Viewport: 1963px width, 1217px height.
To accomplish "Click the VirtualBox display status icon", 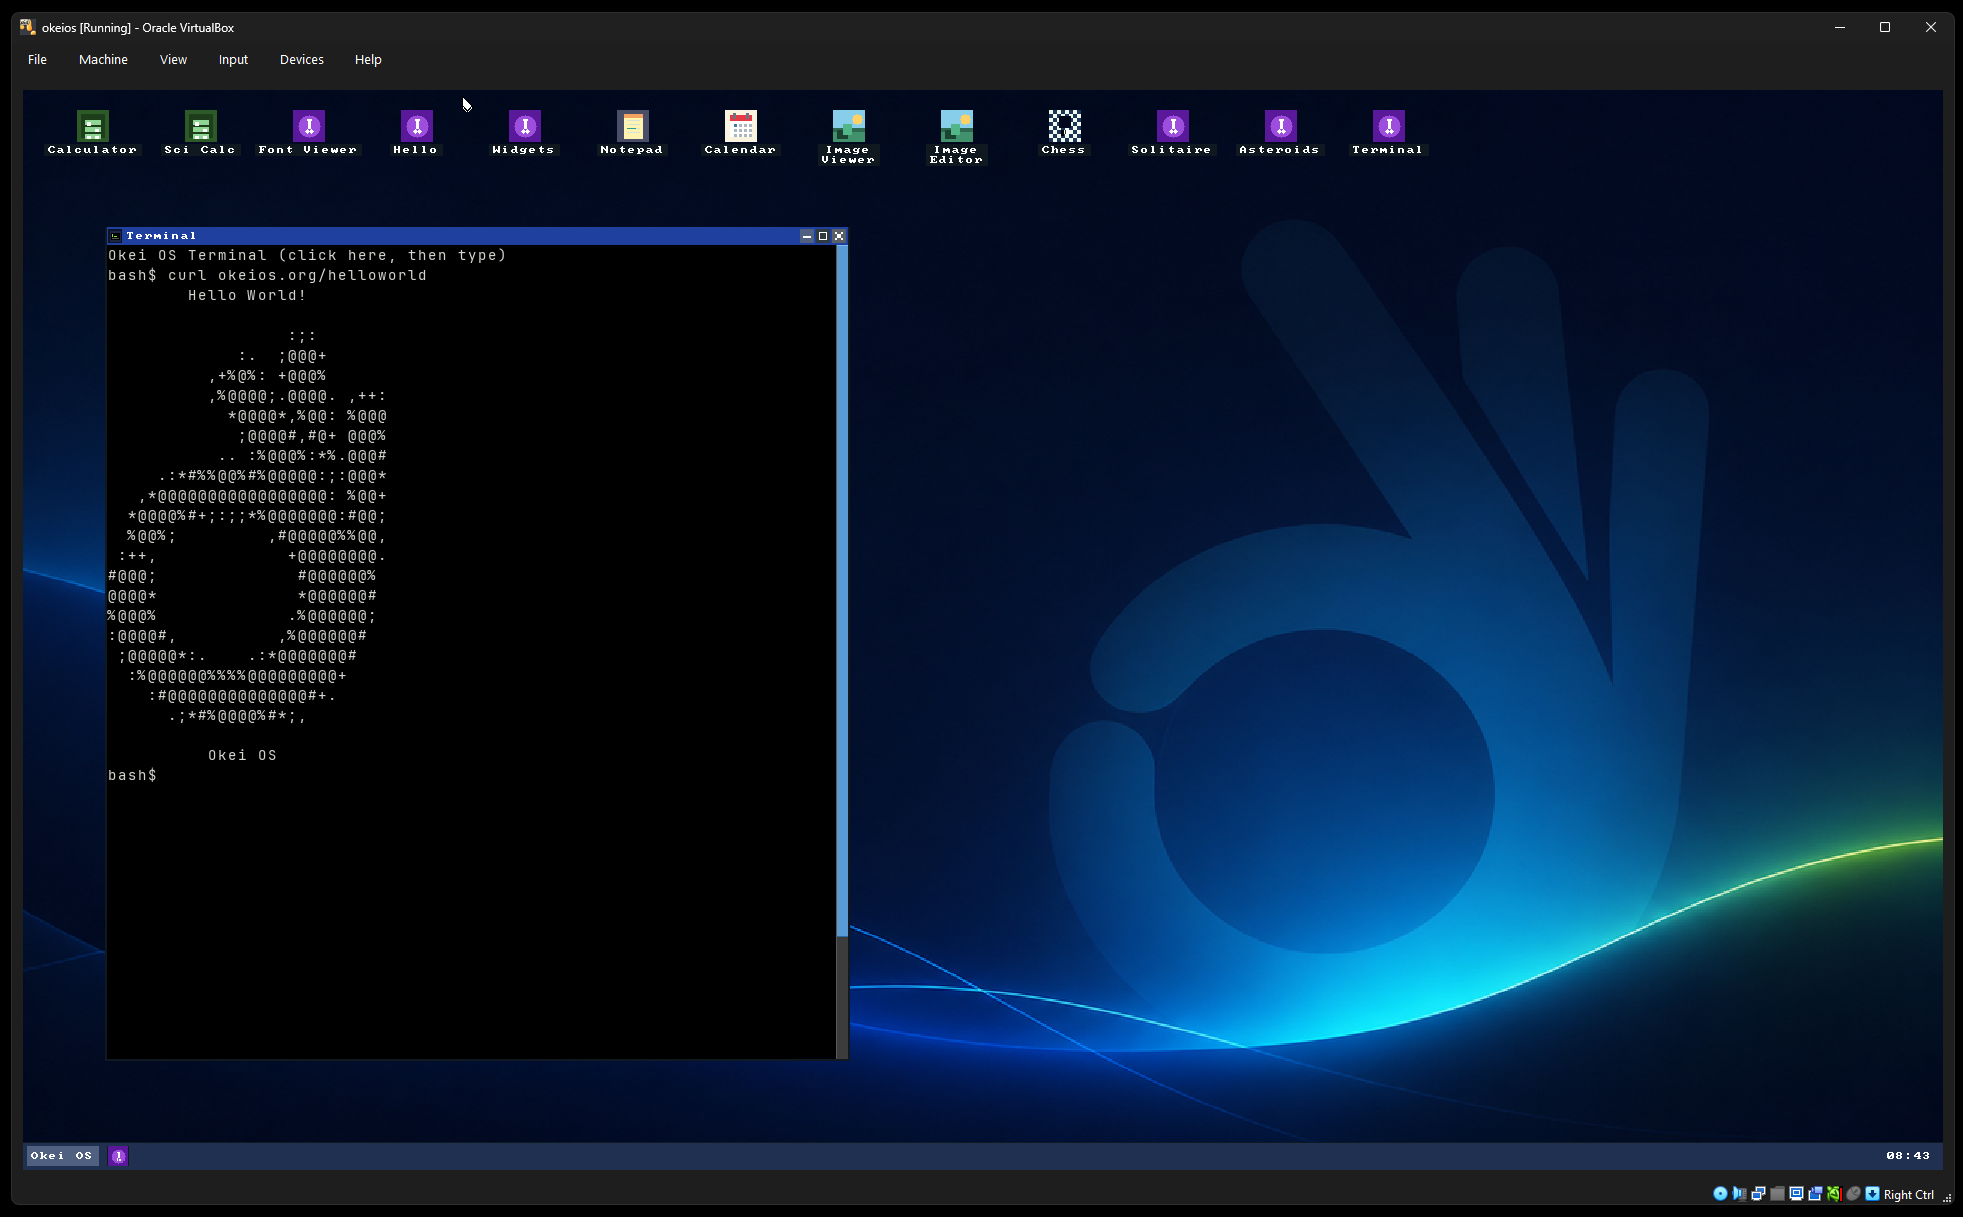I will point(1796,1194).
